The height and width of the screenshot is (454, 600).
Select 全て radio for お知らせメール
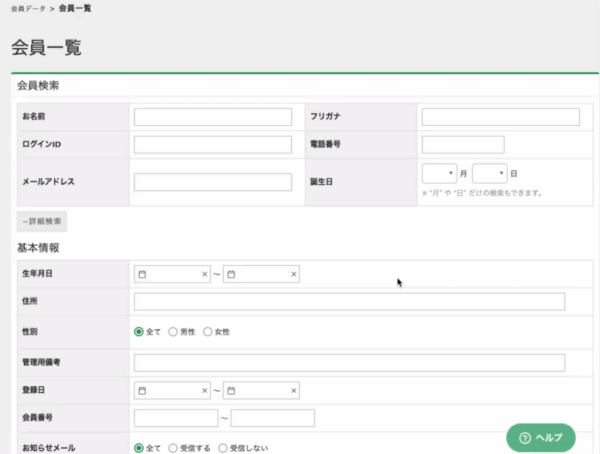point(139,448)
